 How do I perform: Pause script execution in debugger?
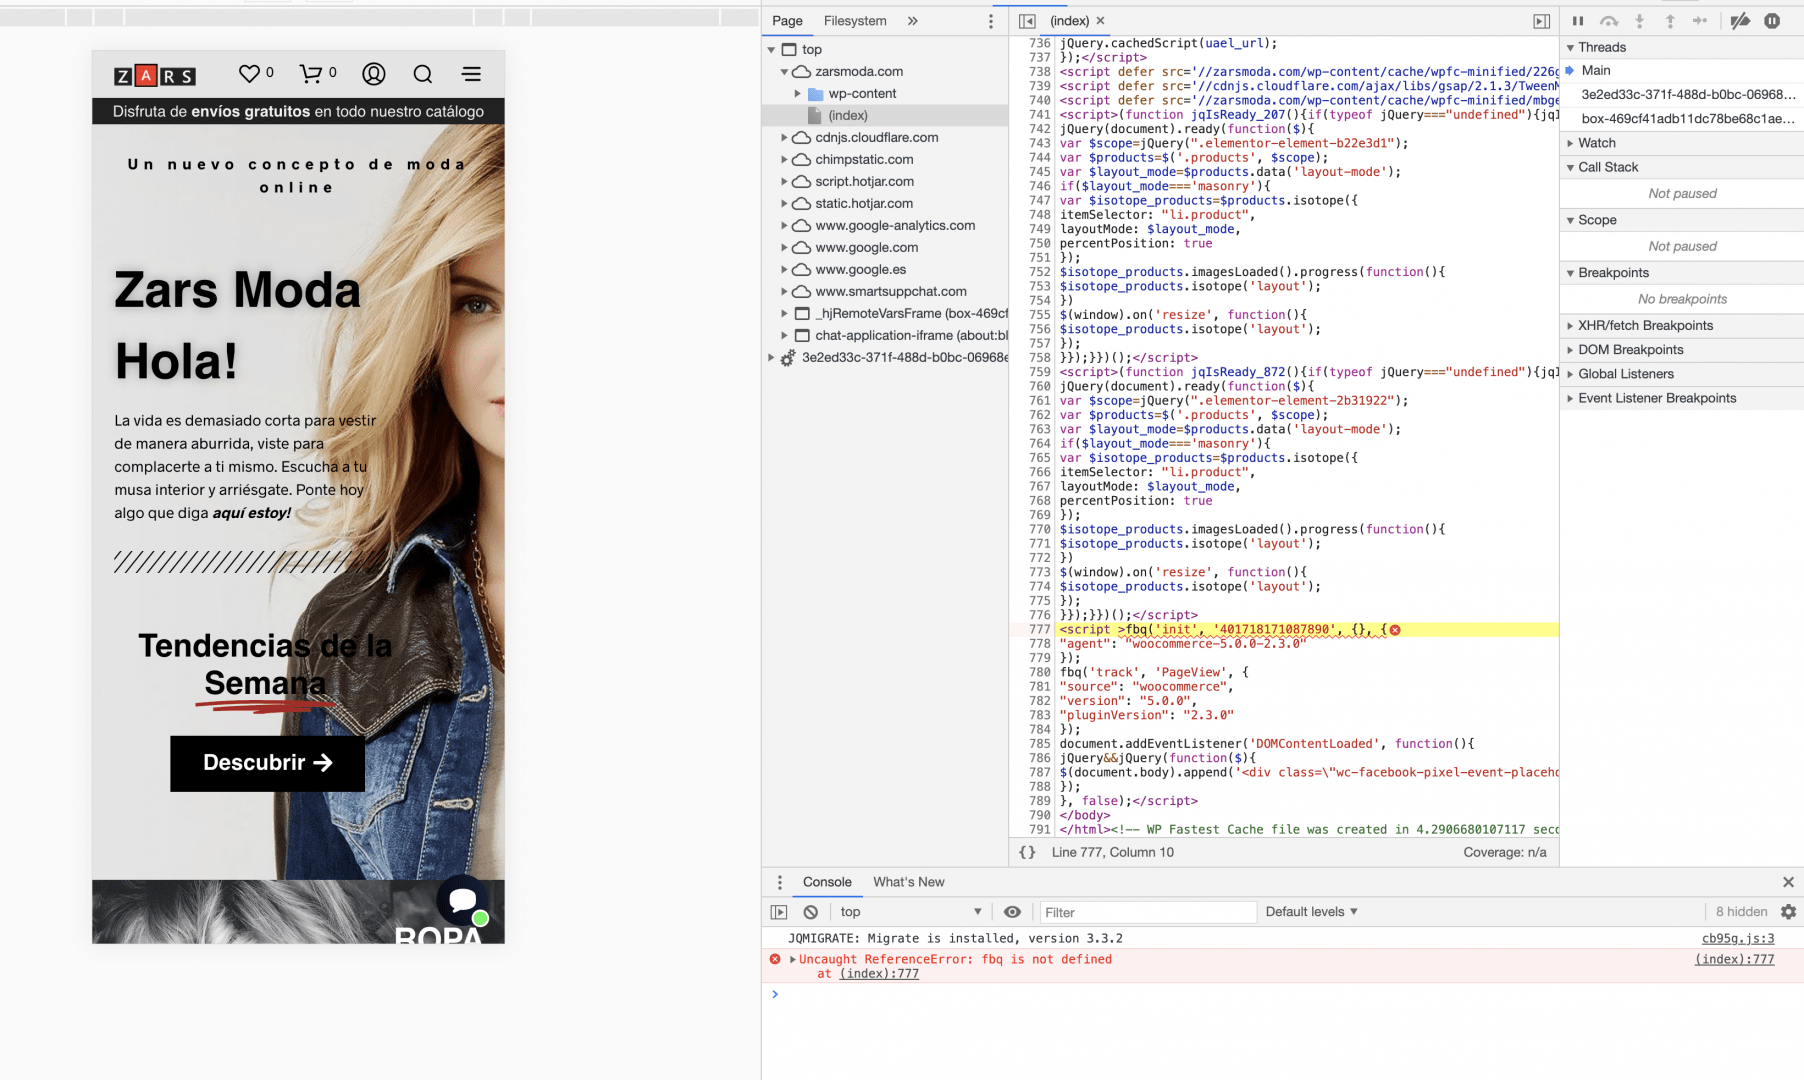click(1578, 21)
